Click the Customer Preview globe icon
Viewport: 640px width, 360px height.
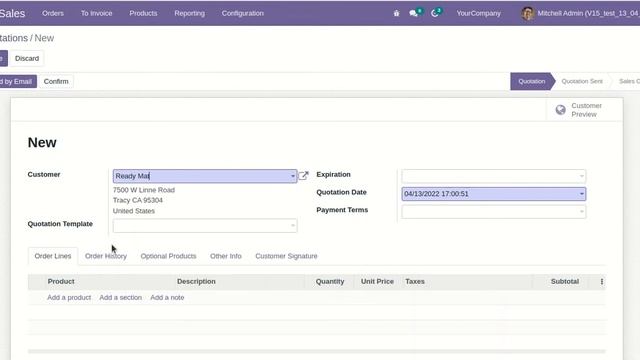point(560,110)
